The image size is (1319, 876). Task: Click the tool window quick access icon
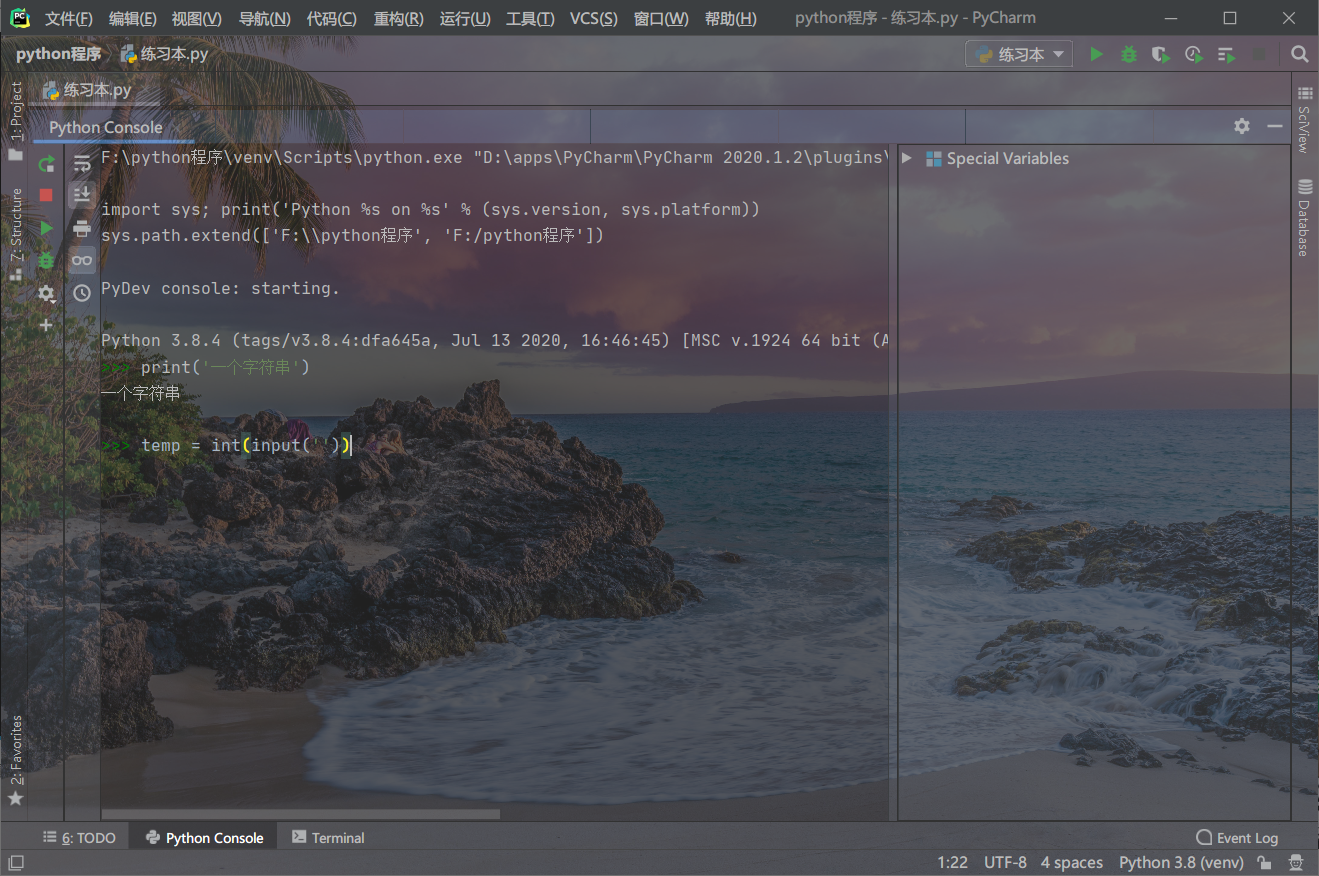pos(16,862)
